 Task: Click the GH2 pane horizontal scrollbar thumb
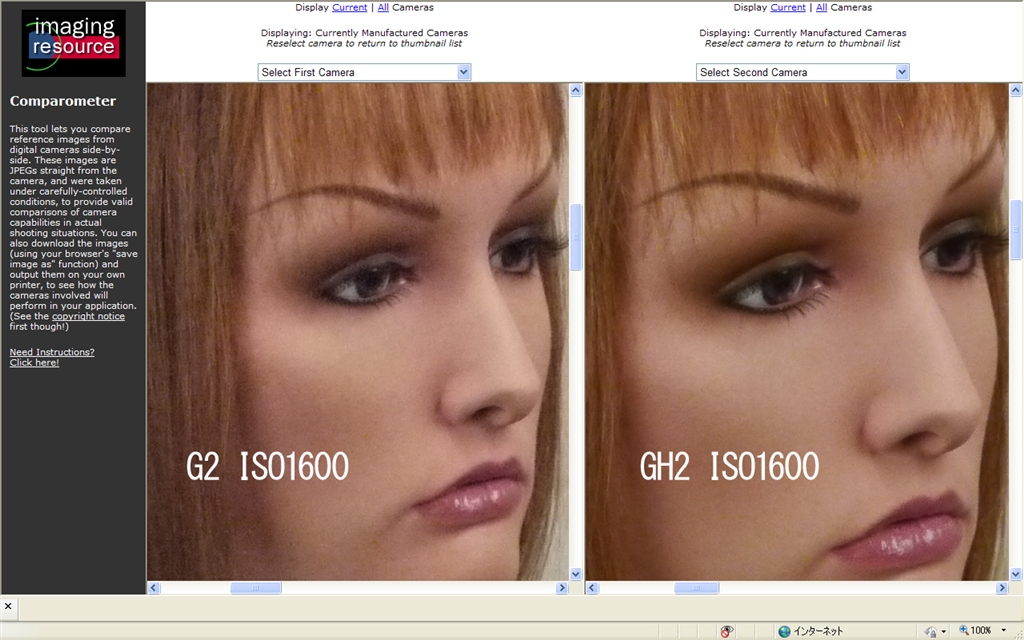tap(696, 588)
